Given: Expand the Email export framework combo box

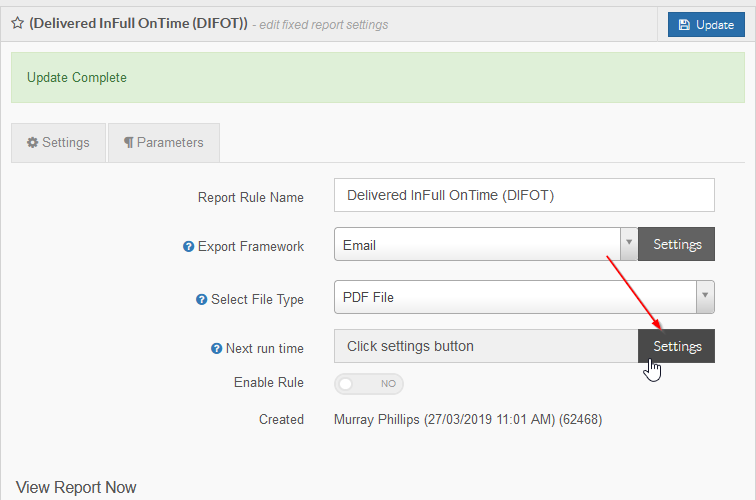Looking at the screenshot, I should pos(486,244).
